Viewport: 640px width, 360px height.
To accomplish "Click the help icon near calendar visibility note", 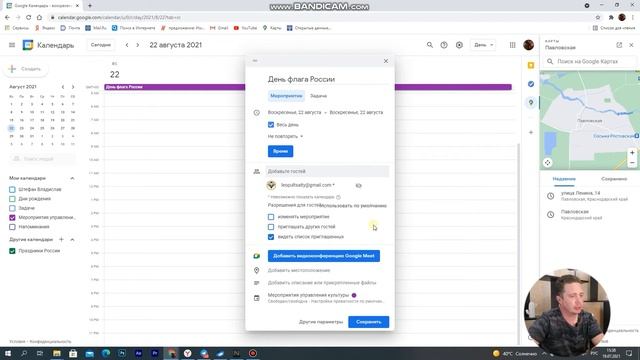I will 338,197.
